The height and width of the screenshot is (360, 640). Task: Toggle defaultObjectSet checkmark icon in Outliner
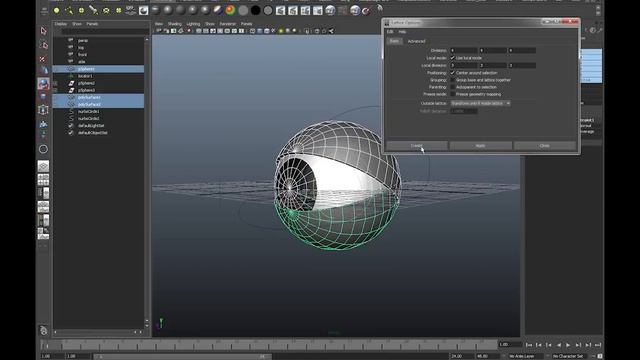[x=71, y=133]
